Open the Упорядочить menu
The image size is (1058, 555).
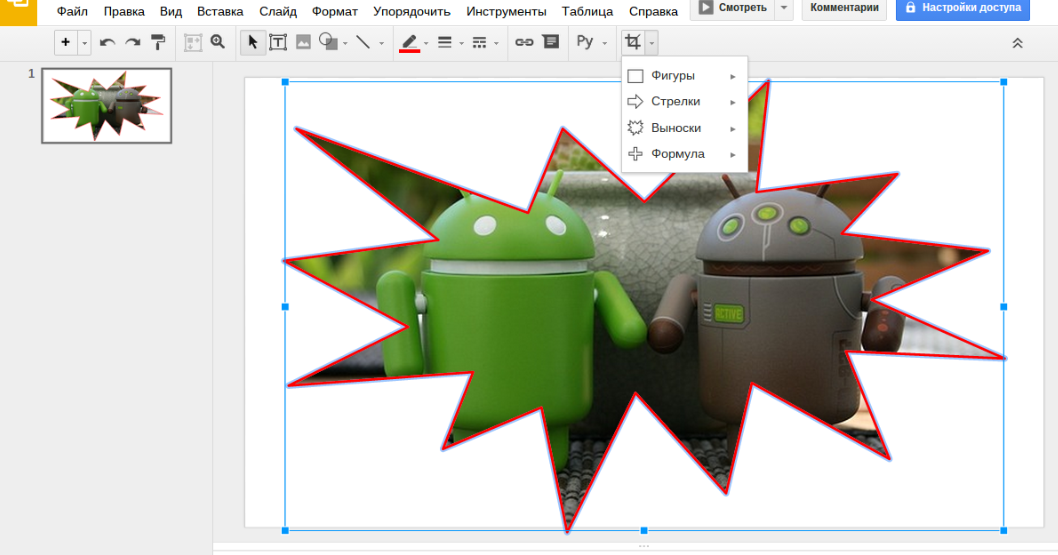point(412,11)
